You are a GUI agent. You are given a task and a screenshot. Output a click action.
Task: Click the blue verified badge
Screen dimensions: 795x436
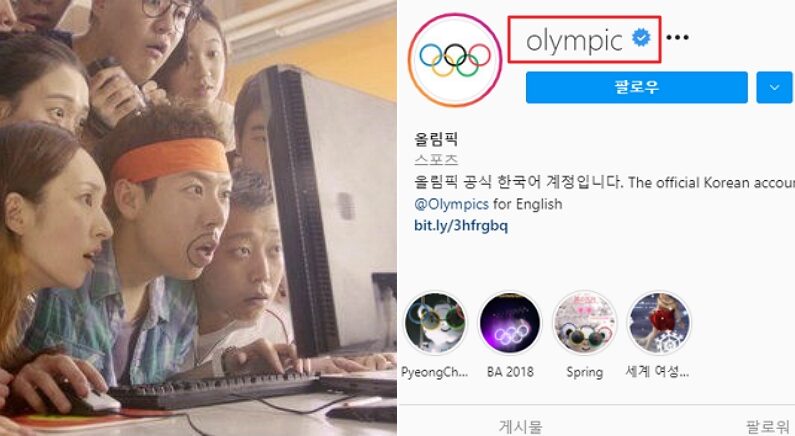click(641, 38)
